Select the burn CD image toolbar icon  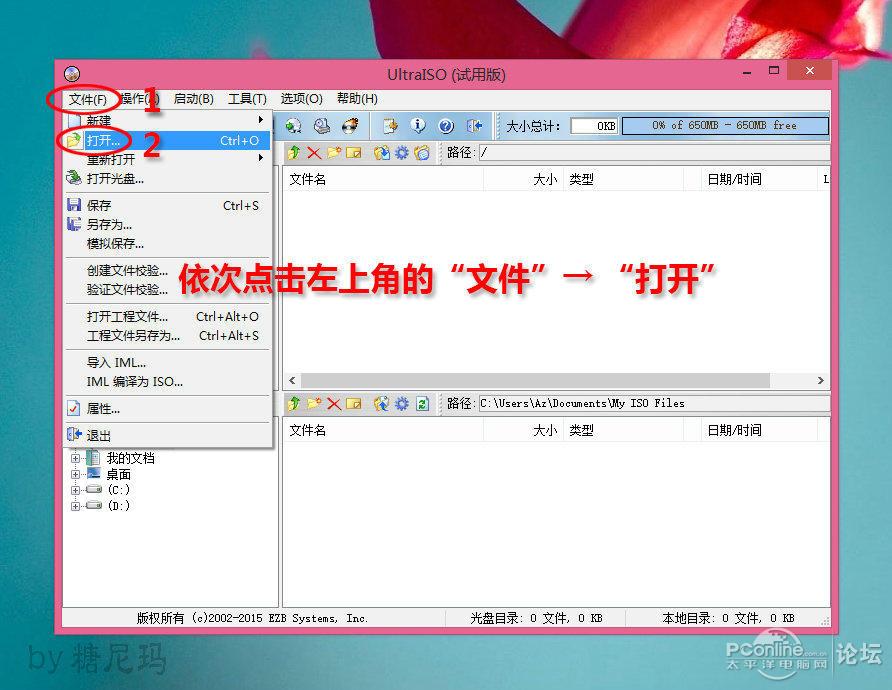(x=349, y=126)
